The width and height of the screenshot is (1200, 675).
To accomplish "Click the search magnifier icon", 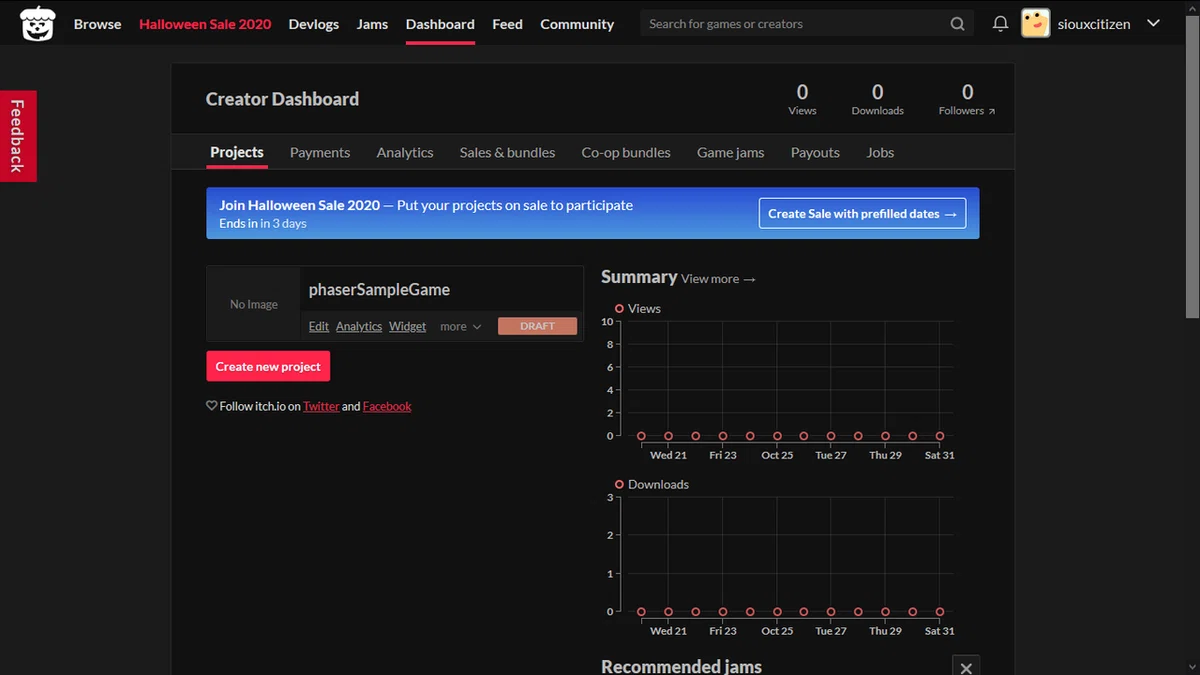I will [x=957, y=24].
